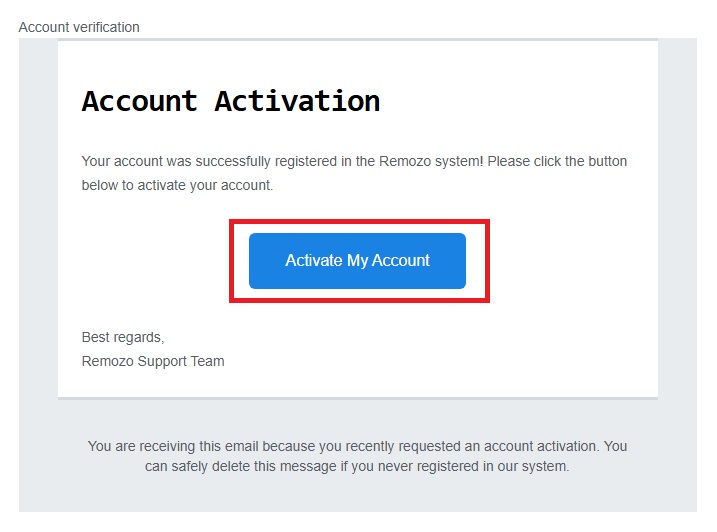717x532 pixels.
Task: Click 'Please click the button' sentence text
Action: click(557, 161)
